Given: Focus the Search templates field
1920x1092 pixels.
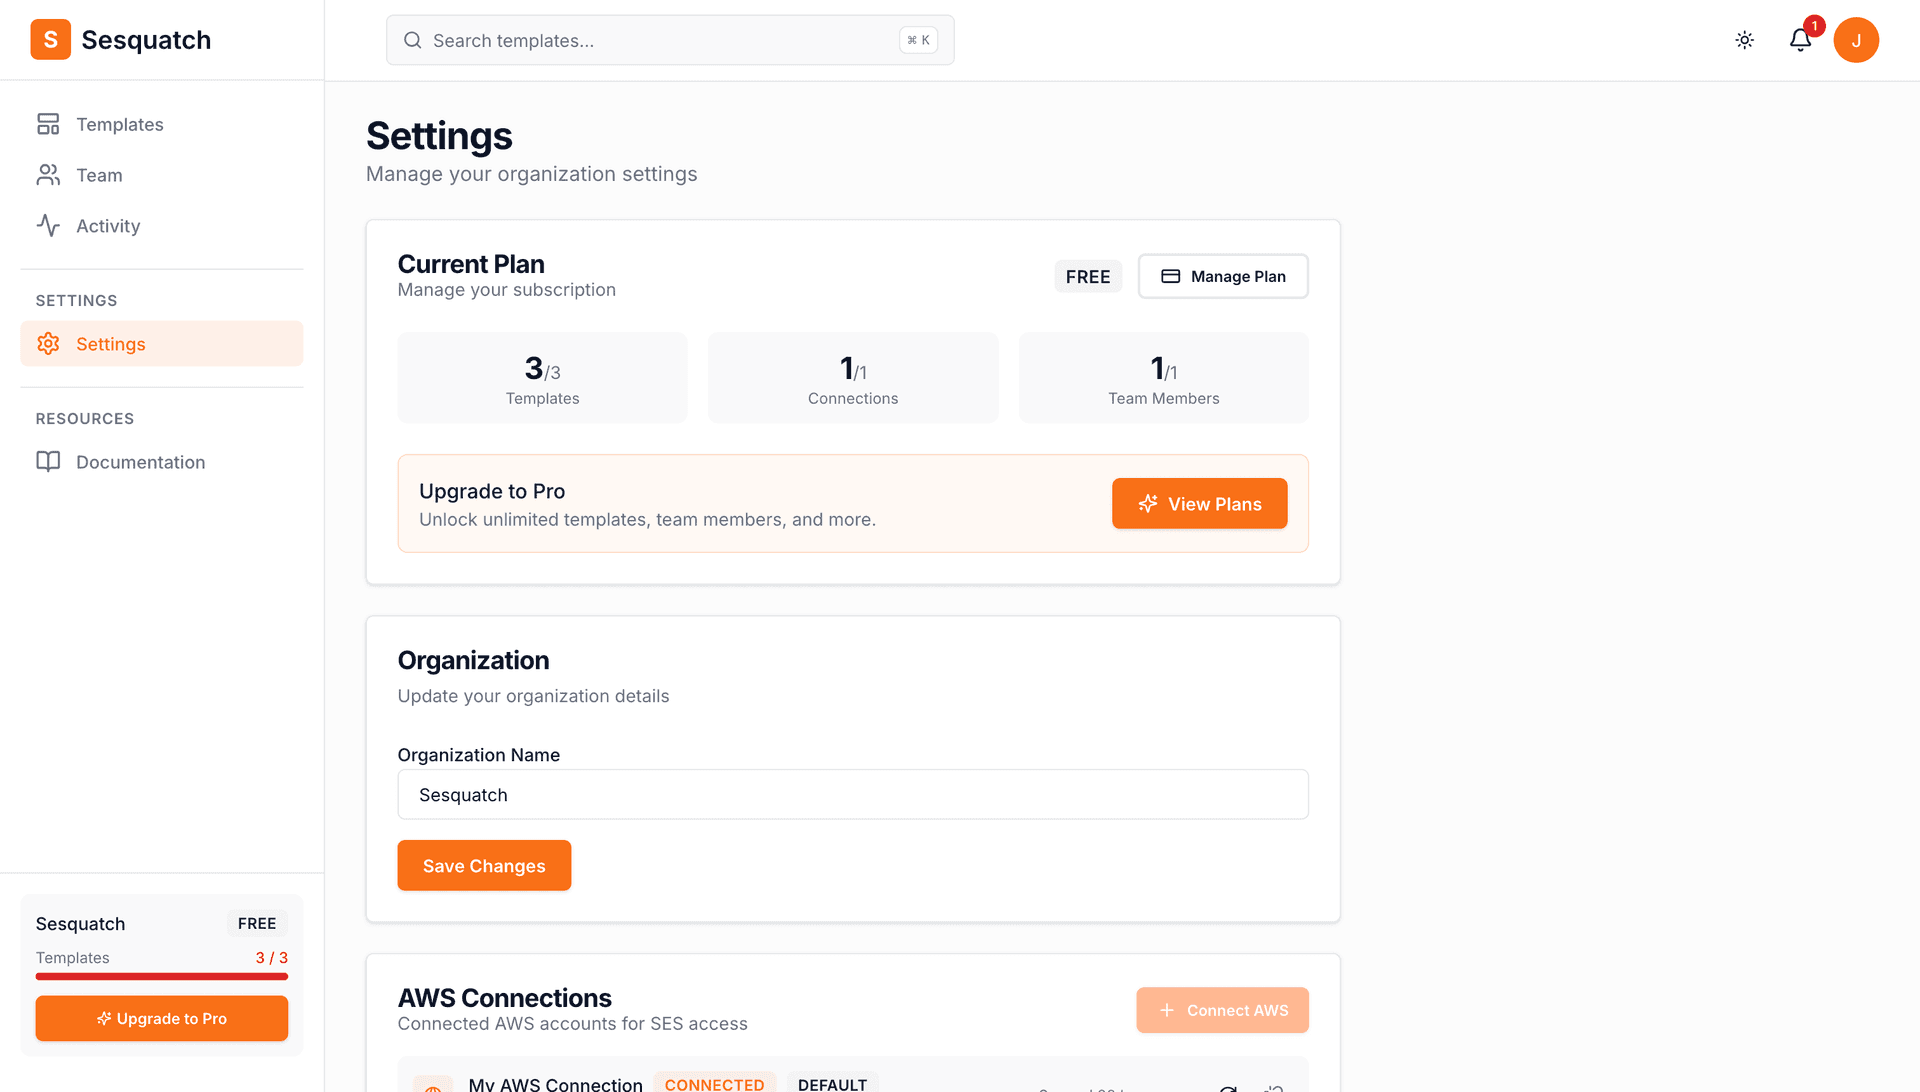Looking at the screenshot, I should (660, 40).
